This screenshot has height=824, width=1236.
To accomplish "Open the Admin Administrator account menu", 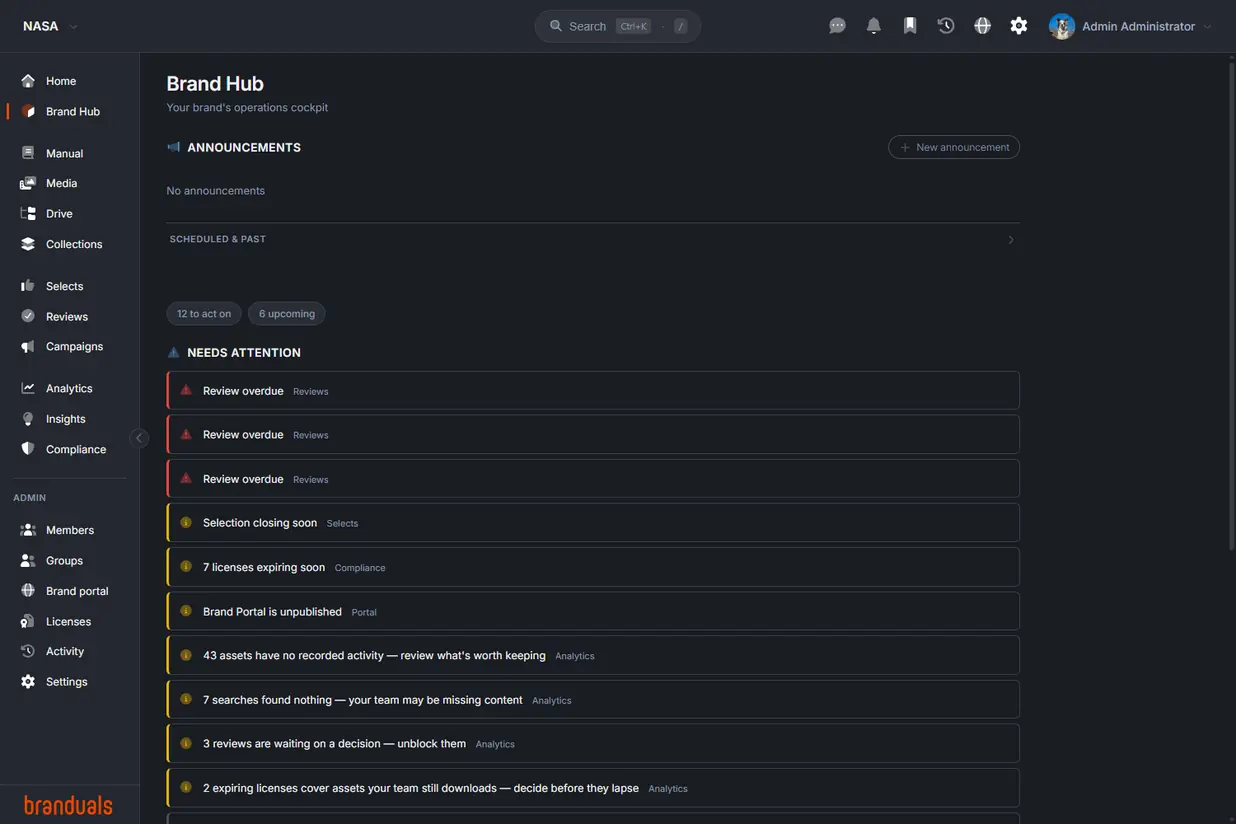I will 1131,26.
